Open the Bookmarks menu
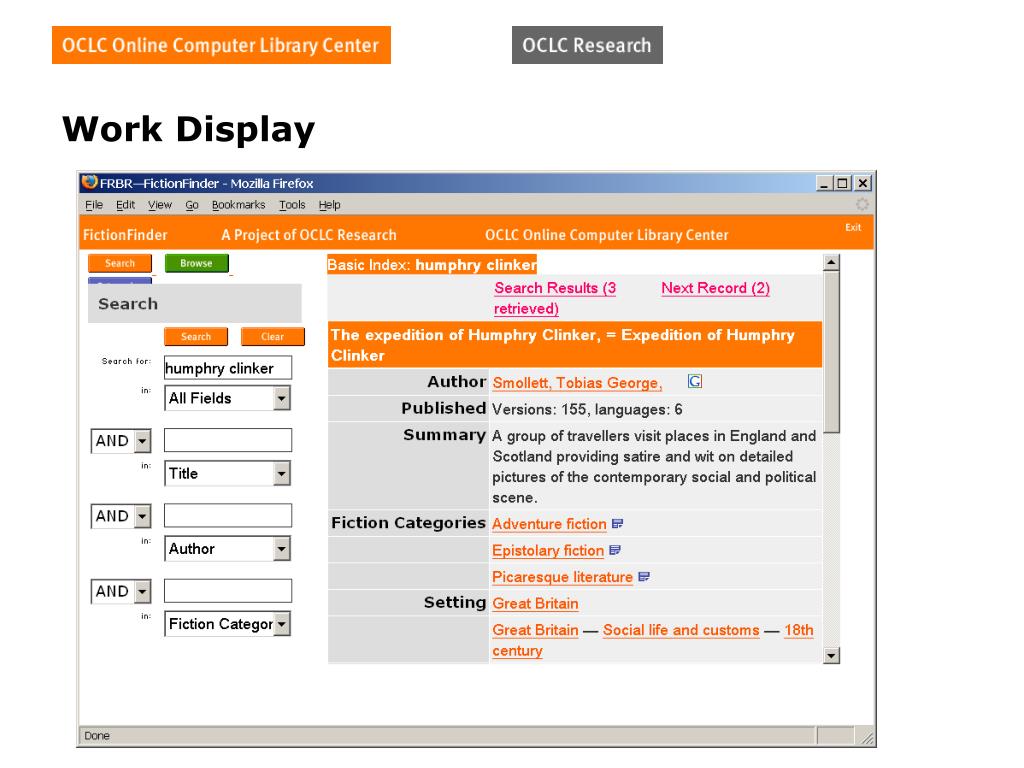Viewport: 1024px width, 768px height. 238,205
